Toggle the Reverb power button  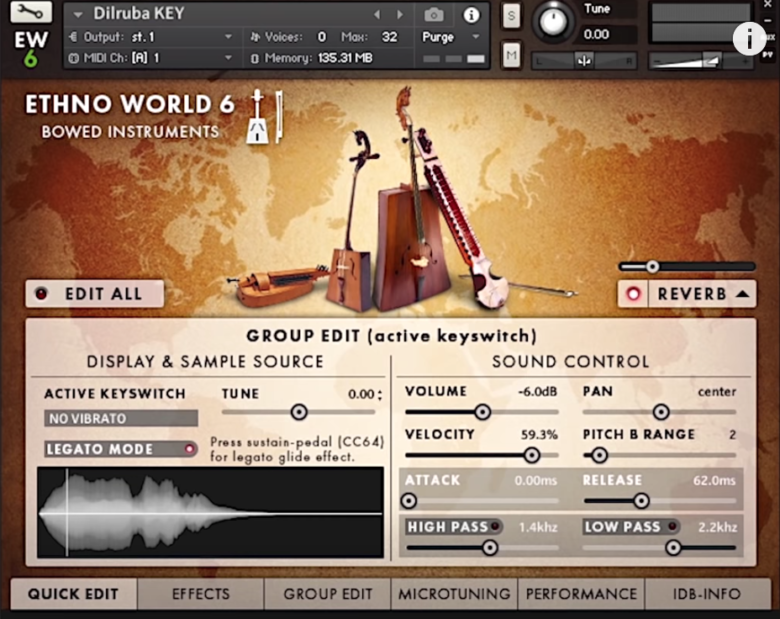pos(633,294)
